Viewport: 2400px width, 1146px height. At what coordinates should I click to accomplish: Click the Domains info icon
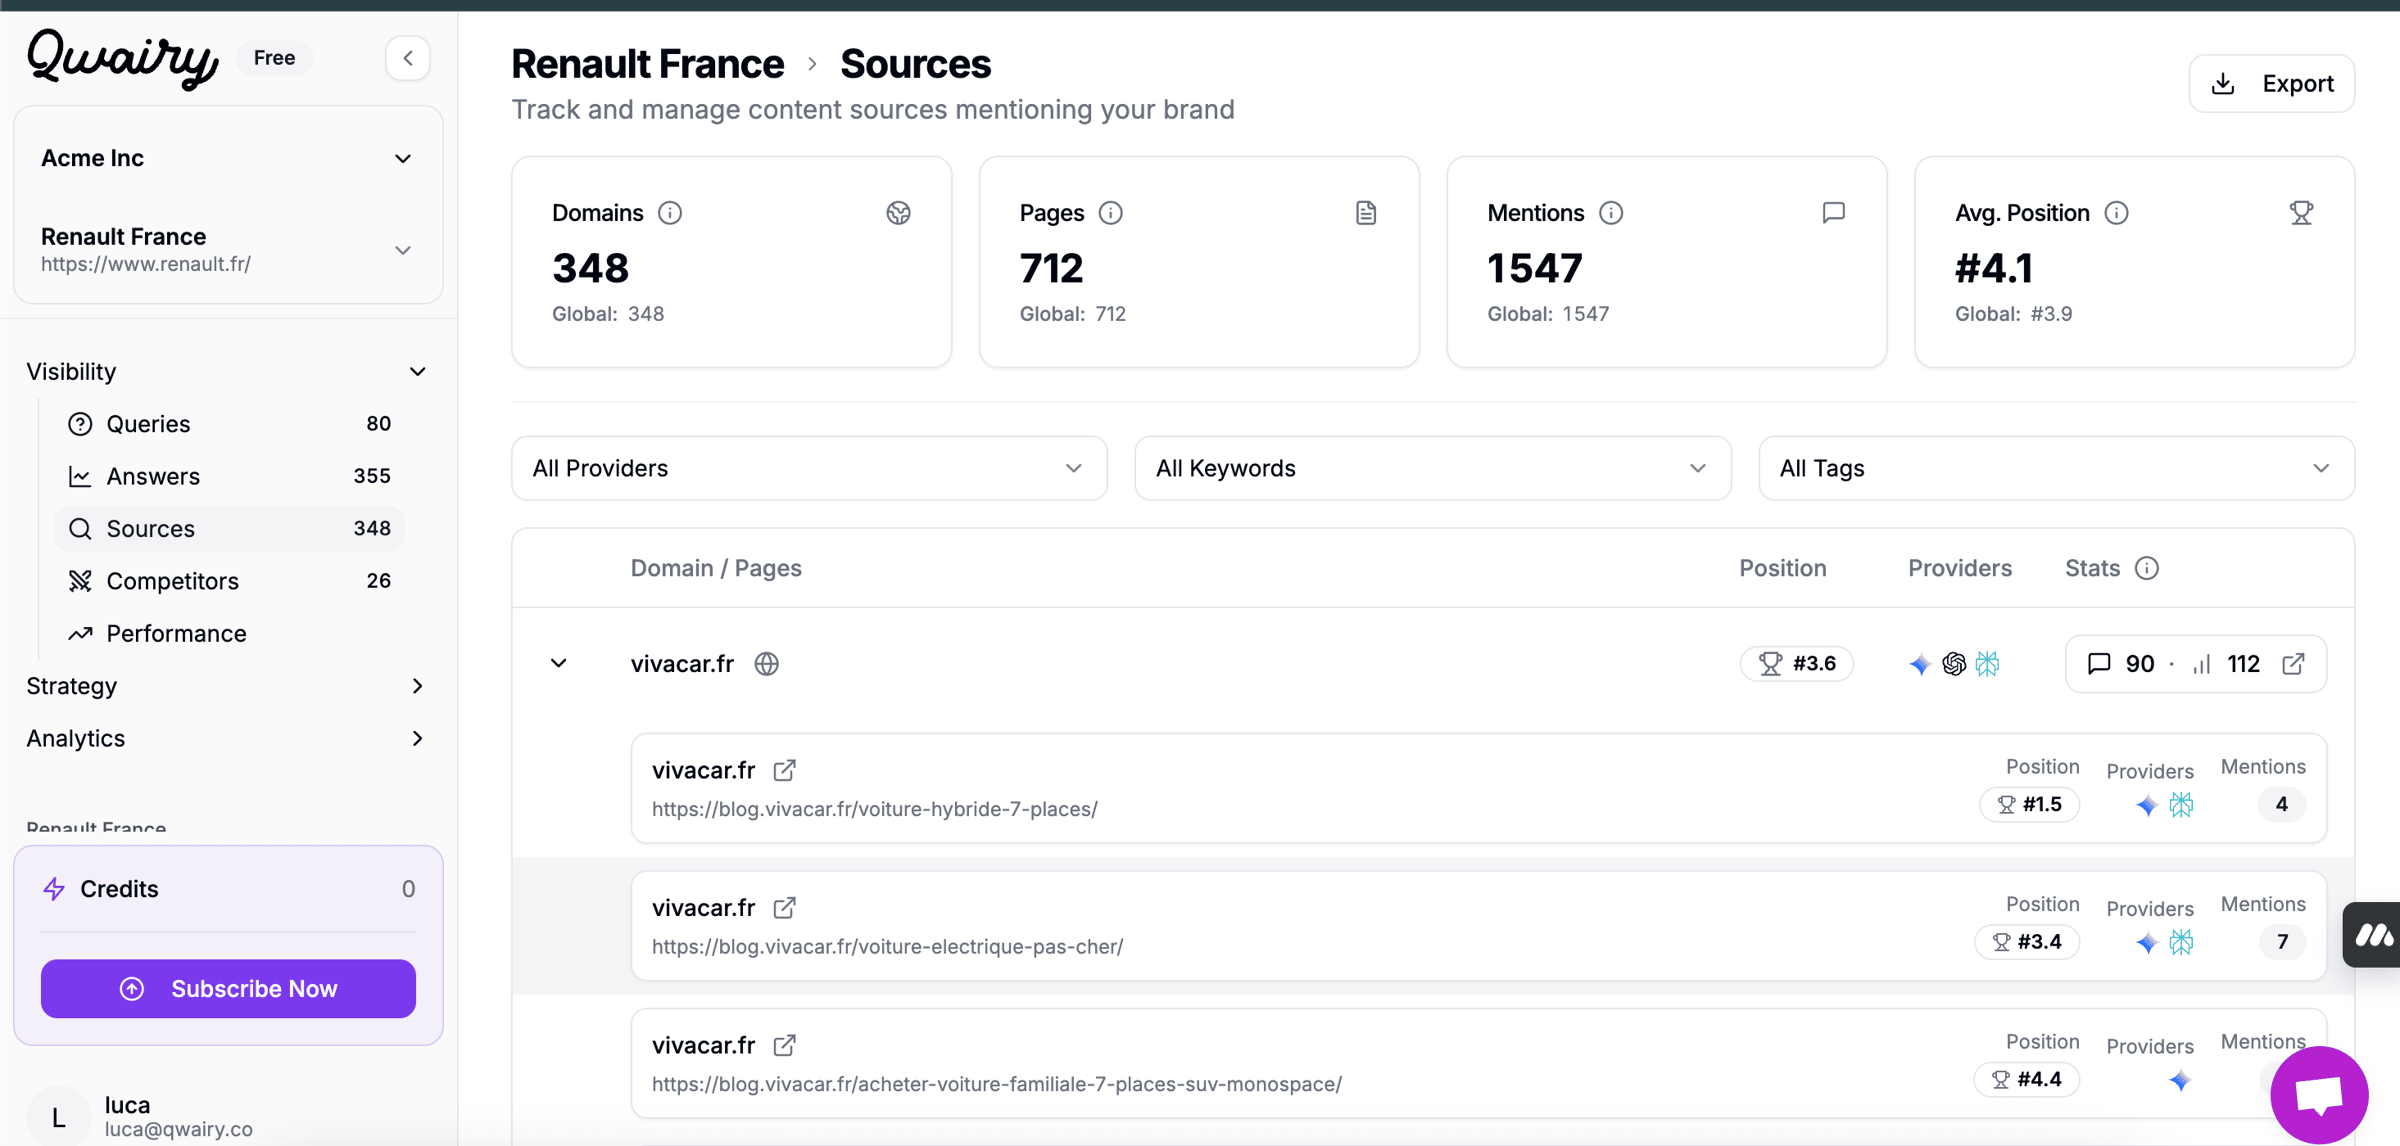pyautogui.click(x=670, y=213)
